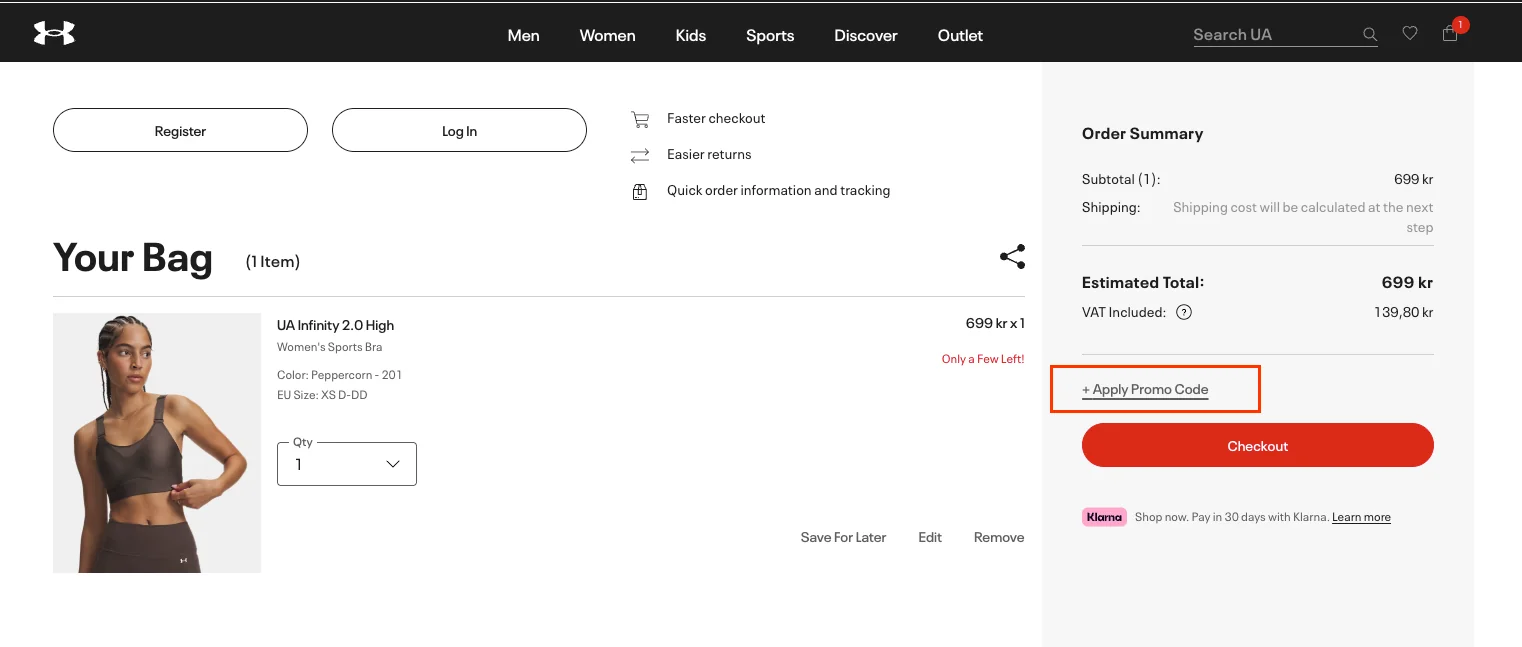Click the sports bra product thumbnail
Image resolution: width=1522 pixels, height=647 pixels.
pyautogui.click(x=157, y=443)
